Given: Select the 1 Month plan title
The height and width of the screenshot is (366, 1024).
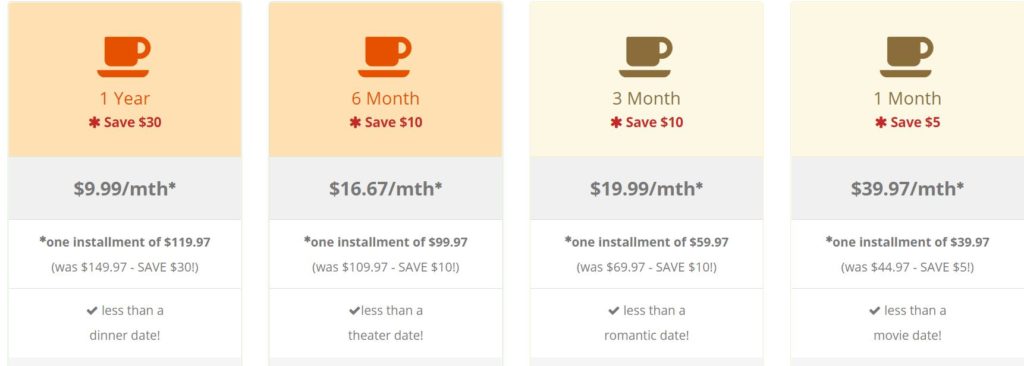Looking at the screenshot, I should [x=907, y=99].
